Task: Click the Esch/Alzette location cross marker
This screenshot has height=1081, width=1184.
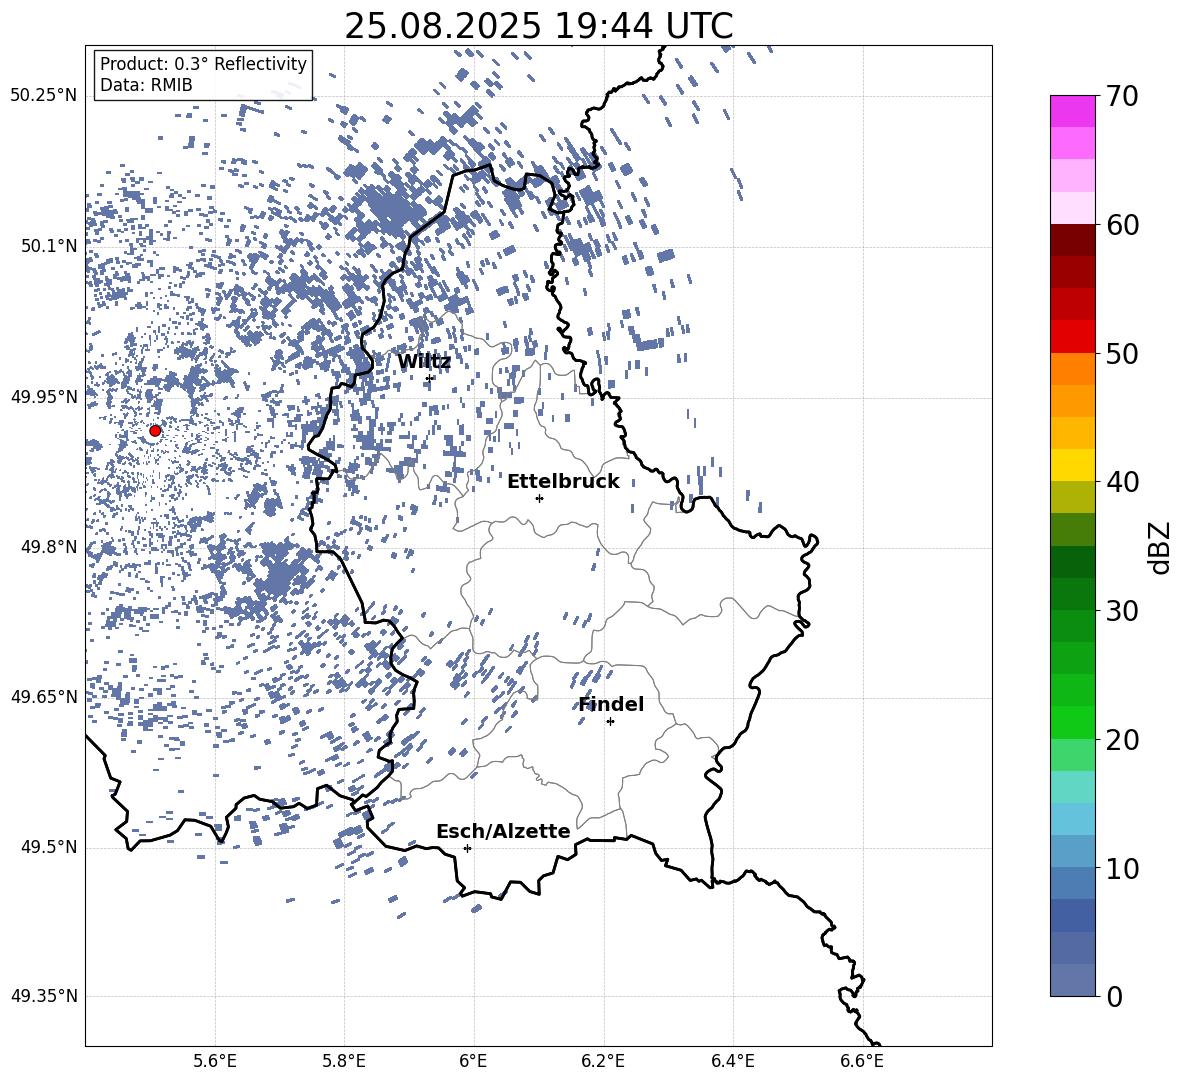Action: pos(467,848)
